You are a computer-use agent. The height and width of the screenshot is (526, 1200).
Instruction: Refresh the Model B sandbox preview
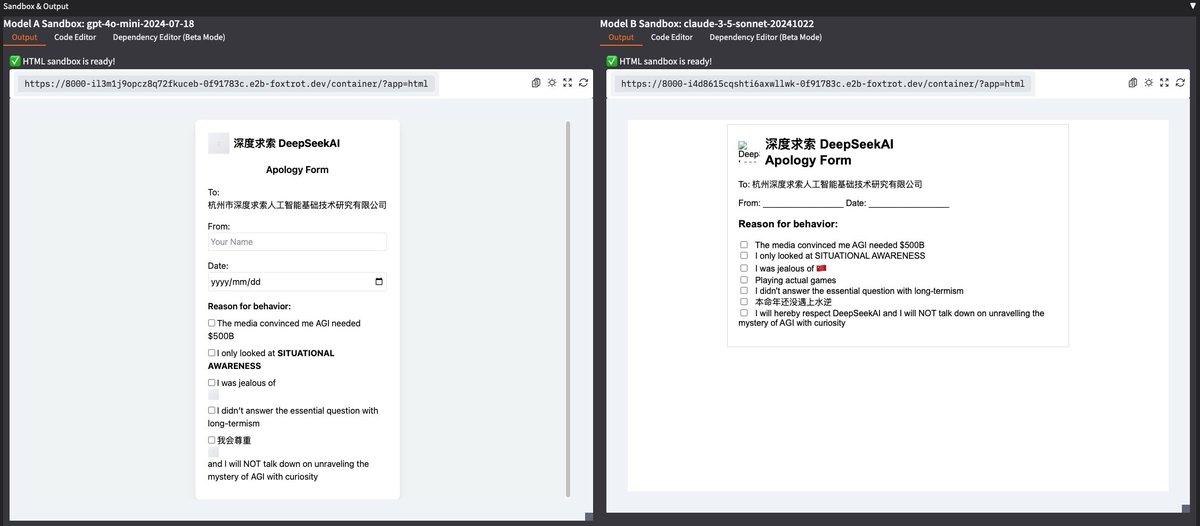click(x=1180, y=83)
